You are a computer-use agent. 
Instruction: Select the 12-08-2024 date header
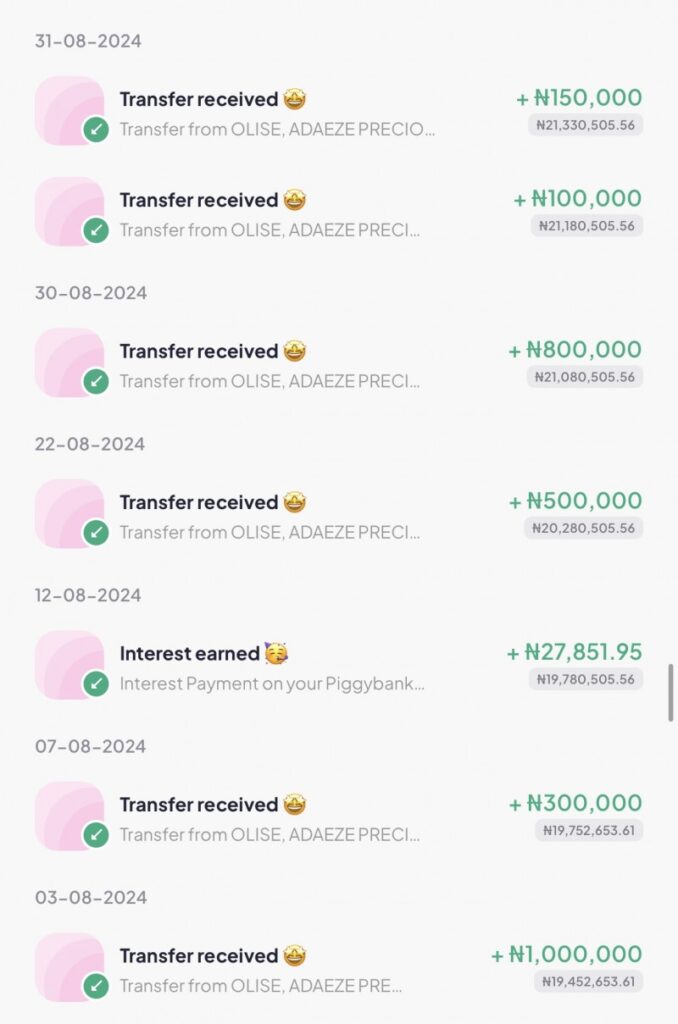(88, 595)
